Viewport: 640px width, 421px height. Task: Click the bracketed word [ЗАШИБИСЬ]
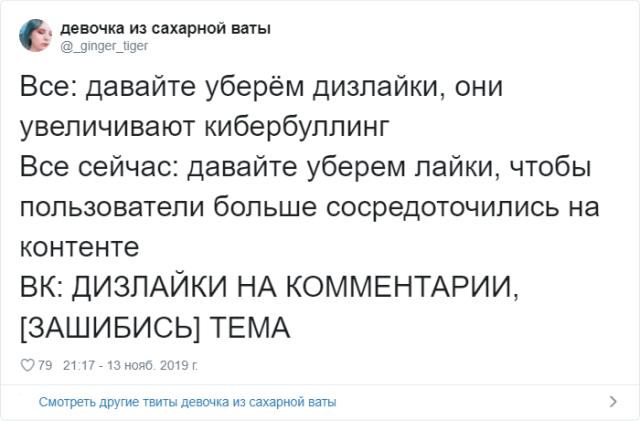(x=110, y=328)
